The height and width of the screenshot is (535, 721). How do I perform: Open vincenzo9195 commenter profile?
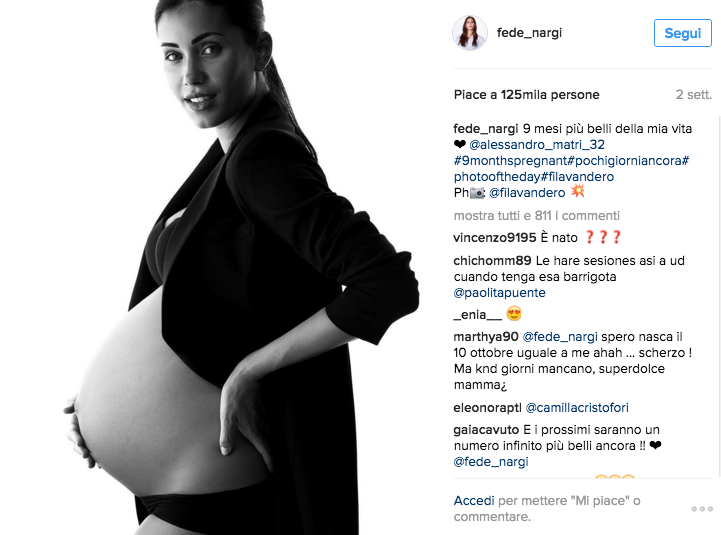click(x=495, y=238)
